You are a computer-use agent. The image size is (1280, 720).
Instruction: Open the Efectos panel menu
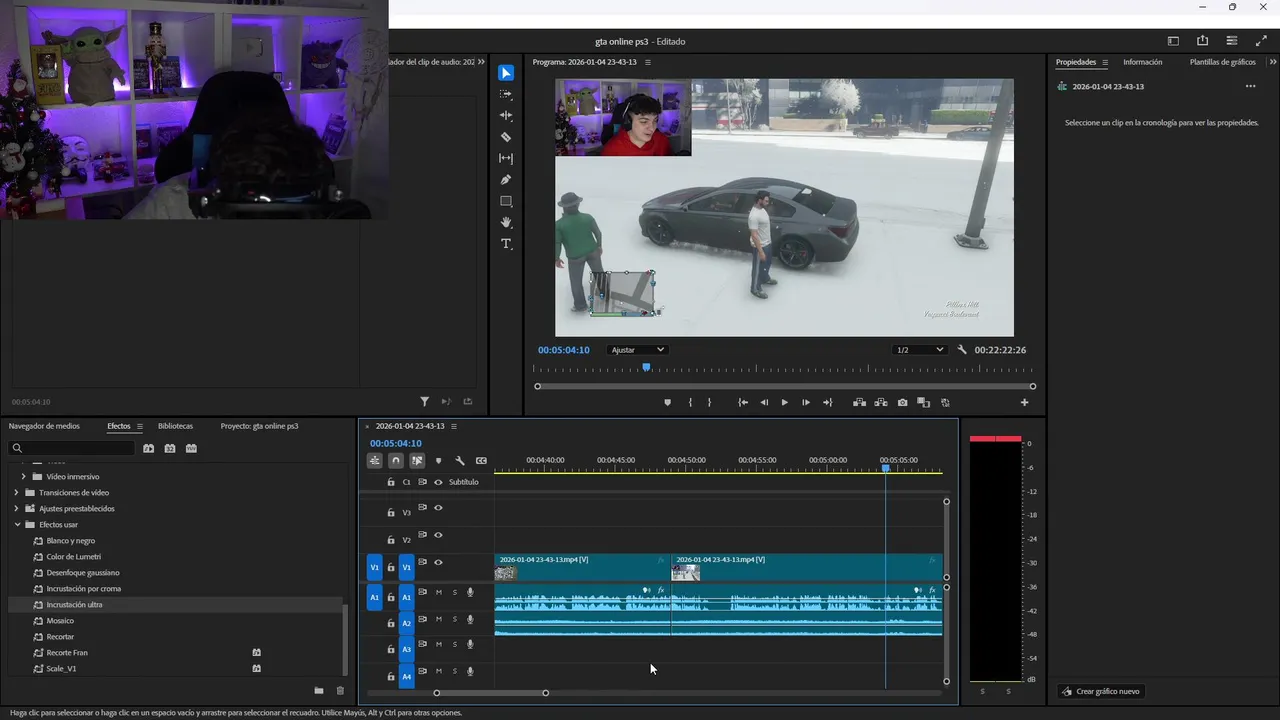(x=140, y=426)
